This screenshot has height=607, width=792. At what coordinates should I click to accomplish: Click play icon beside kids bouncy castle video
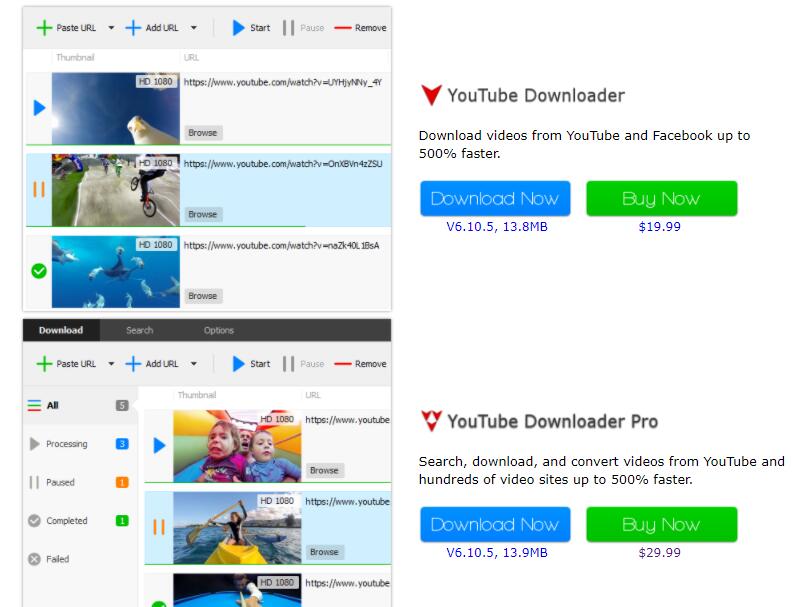pos(160,445)
